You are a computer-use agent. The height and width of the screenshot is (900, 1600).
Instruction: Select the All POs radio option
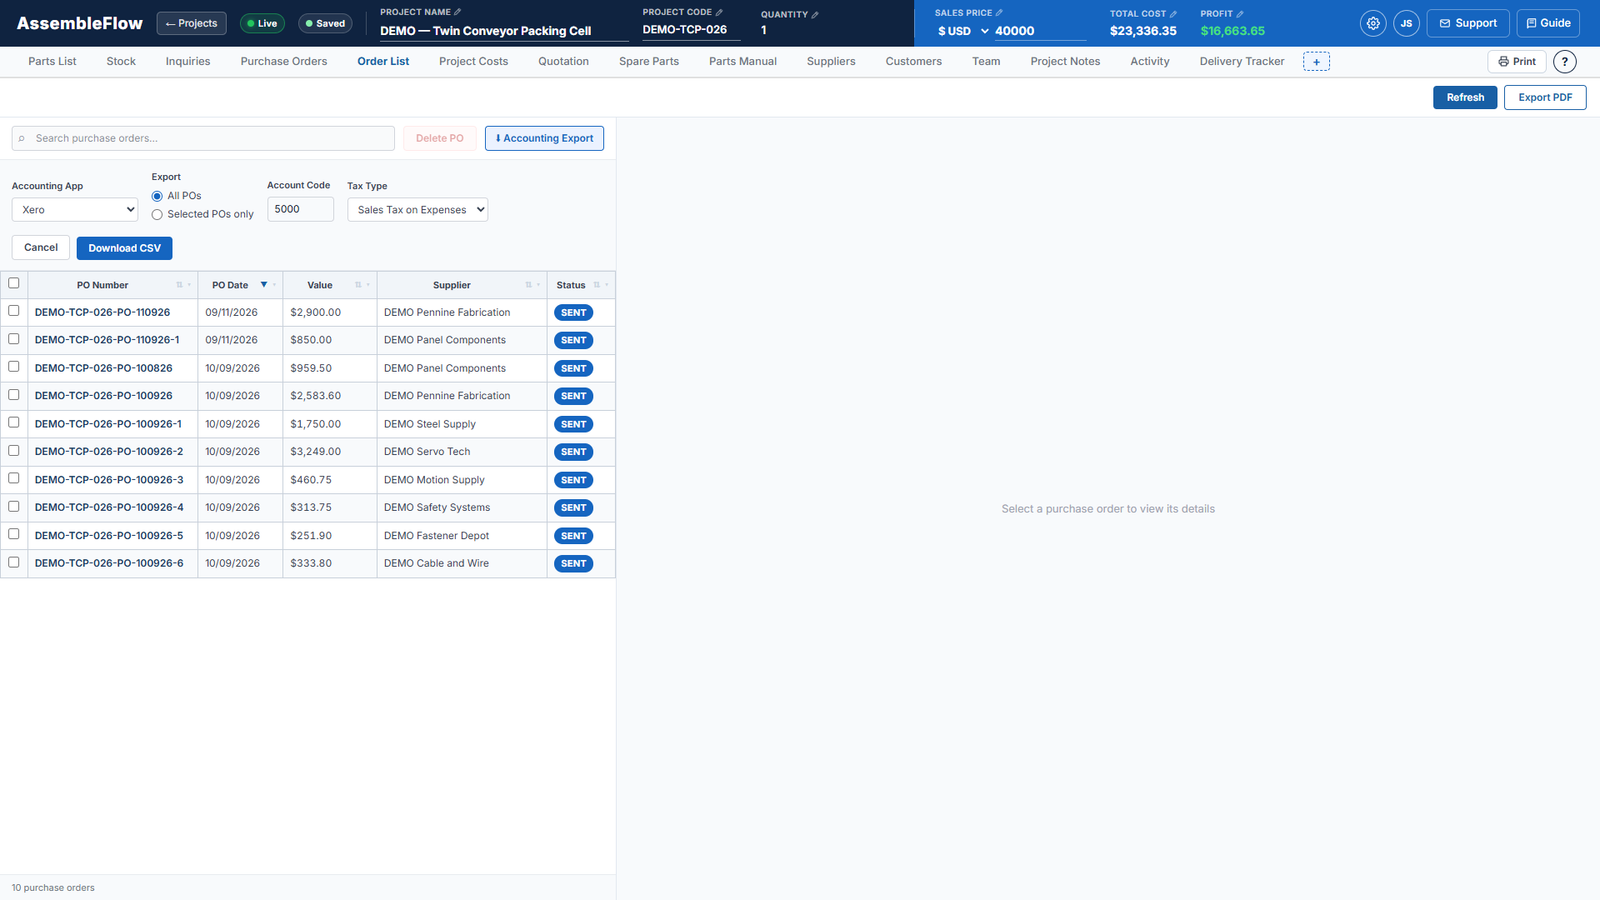click(x=157, y=196)
